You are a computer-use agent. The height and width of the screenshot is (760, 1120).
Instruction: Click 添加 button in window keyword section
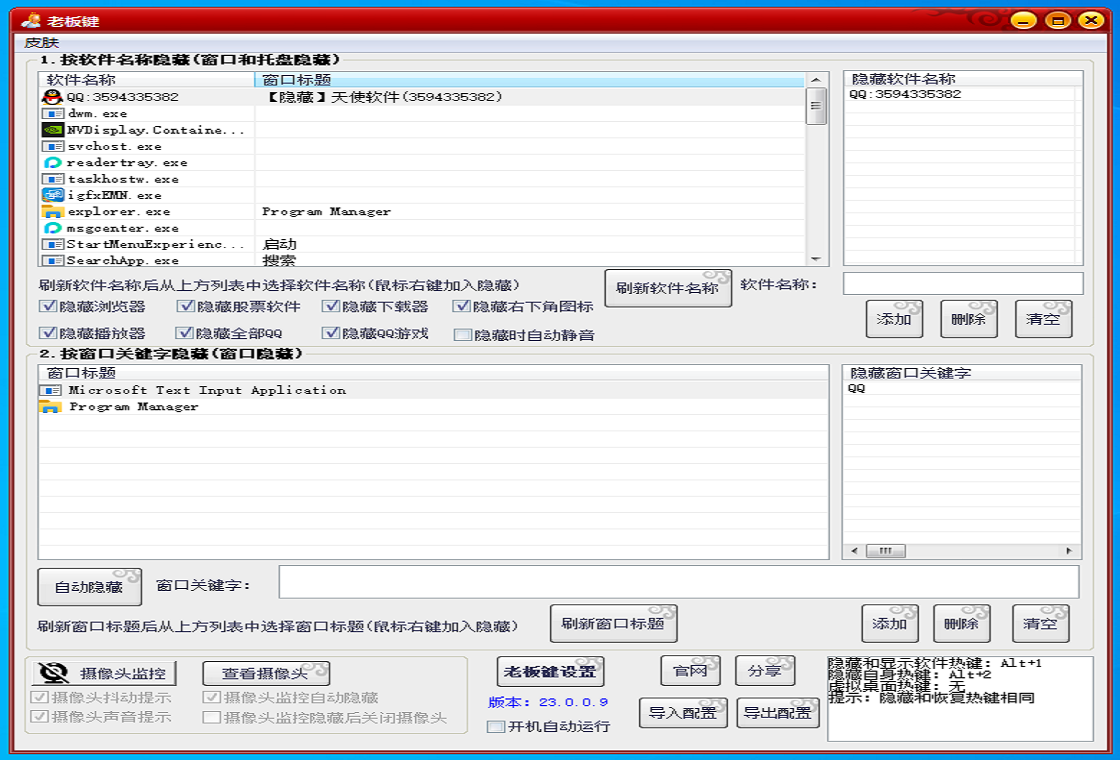point(890,624)
